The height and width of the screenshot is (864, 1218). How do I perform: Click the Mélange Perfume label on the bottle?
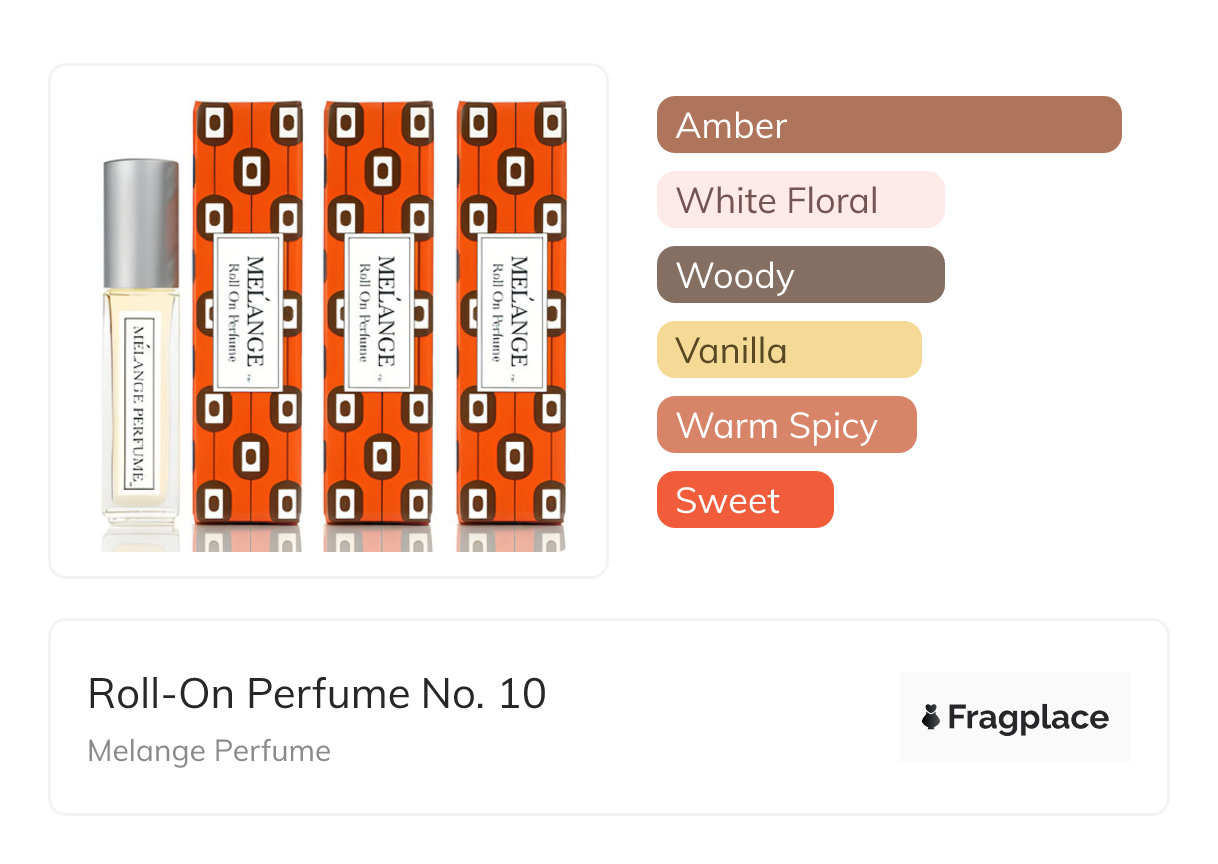(137, 403)
